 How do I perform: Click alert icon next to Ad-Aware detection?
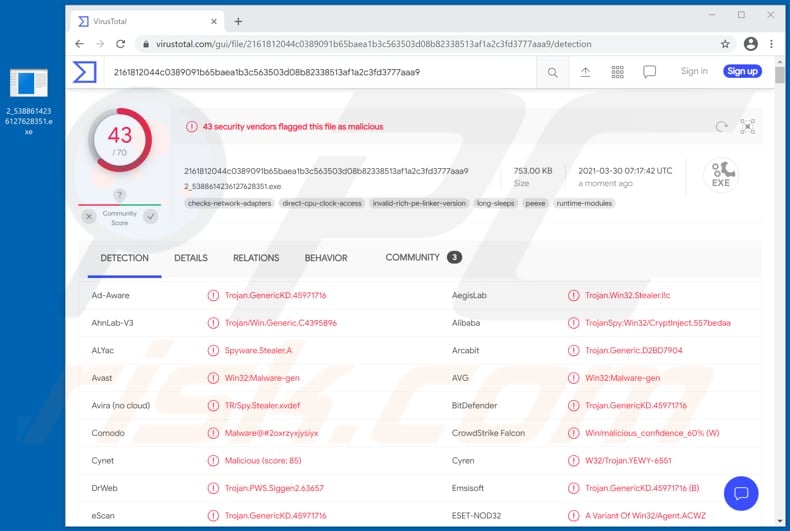(213, 295)
